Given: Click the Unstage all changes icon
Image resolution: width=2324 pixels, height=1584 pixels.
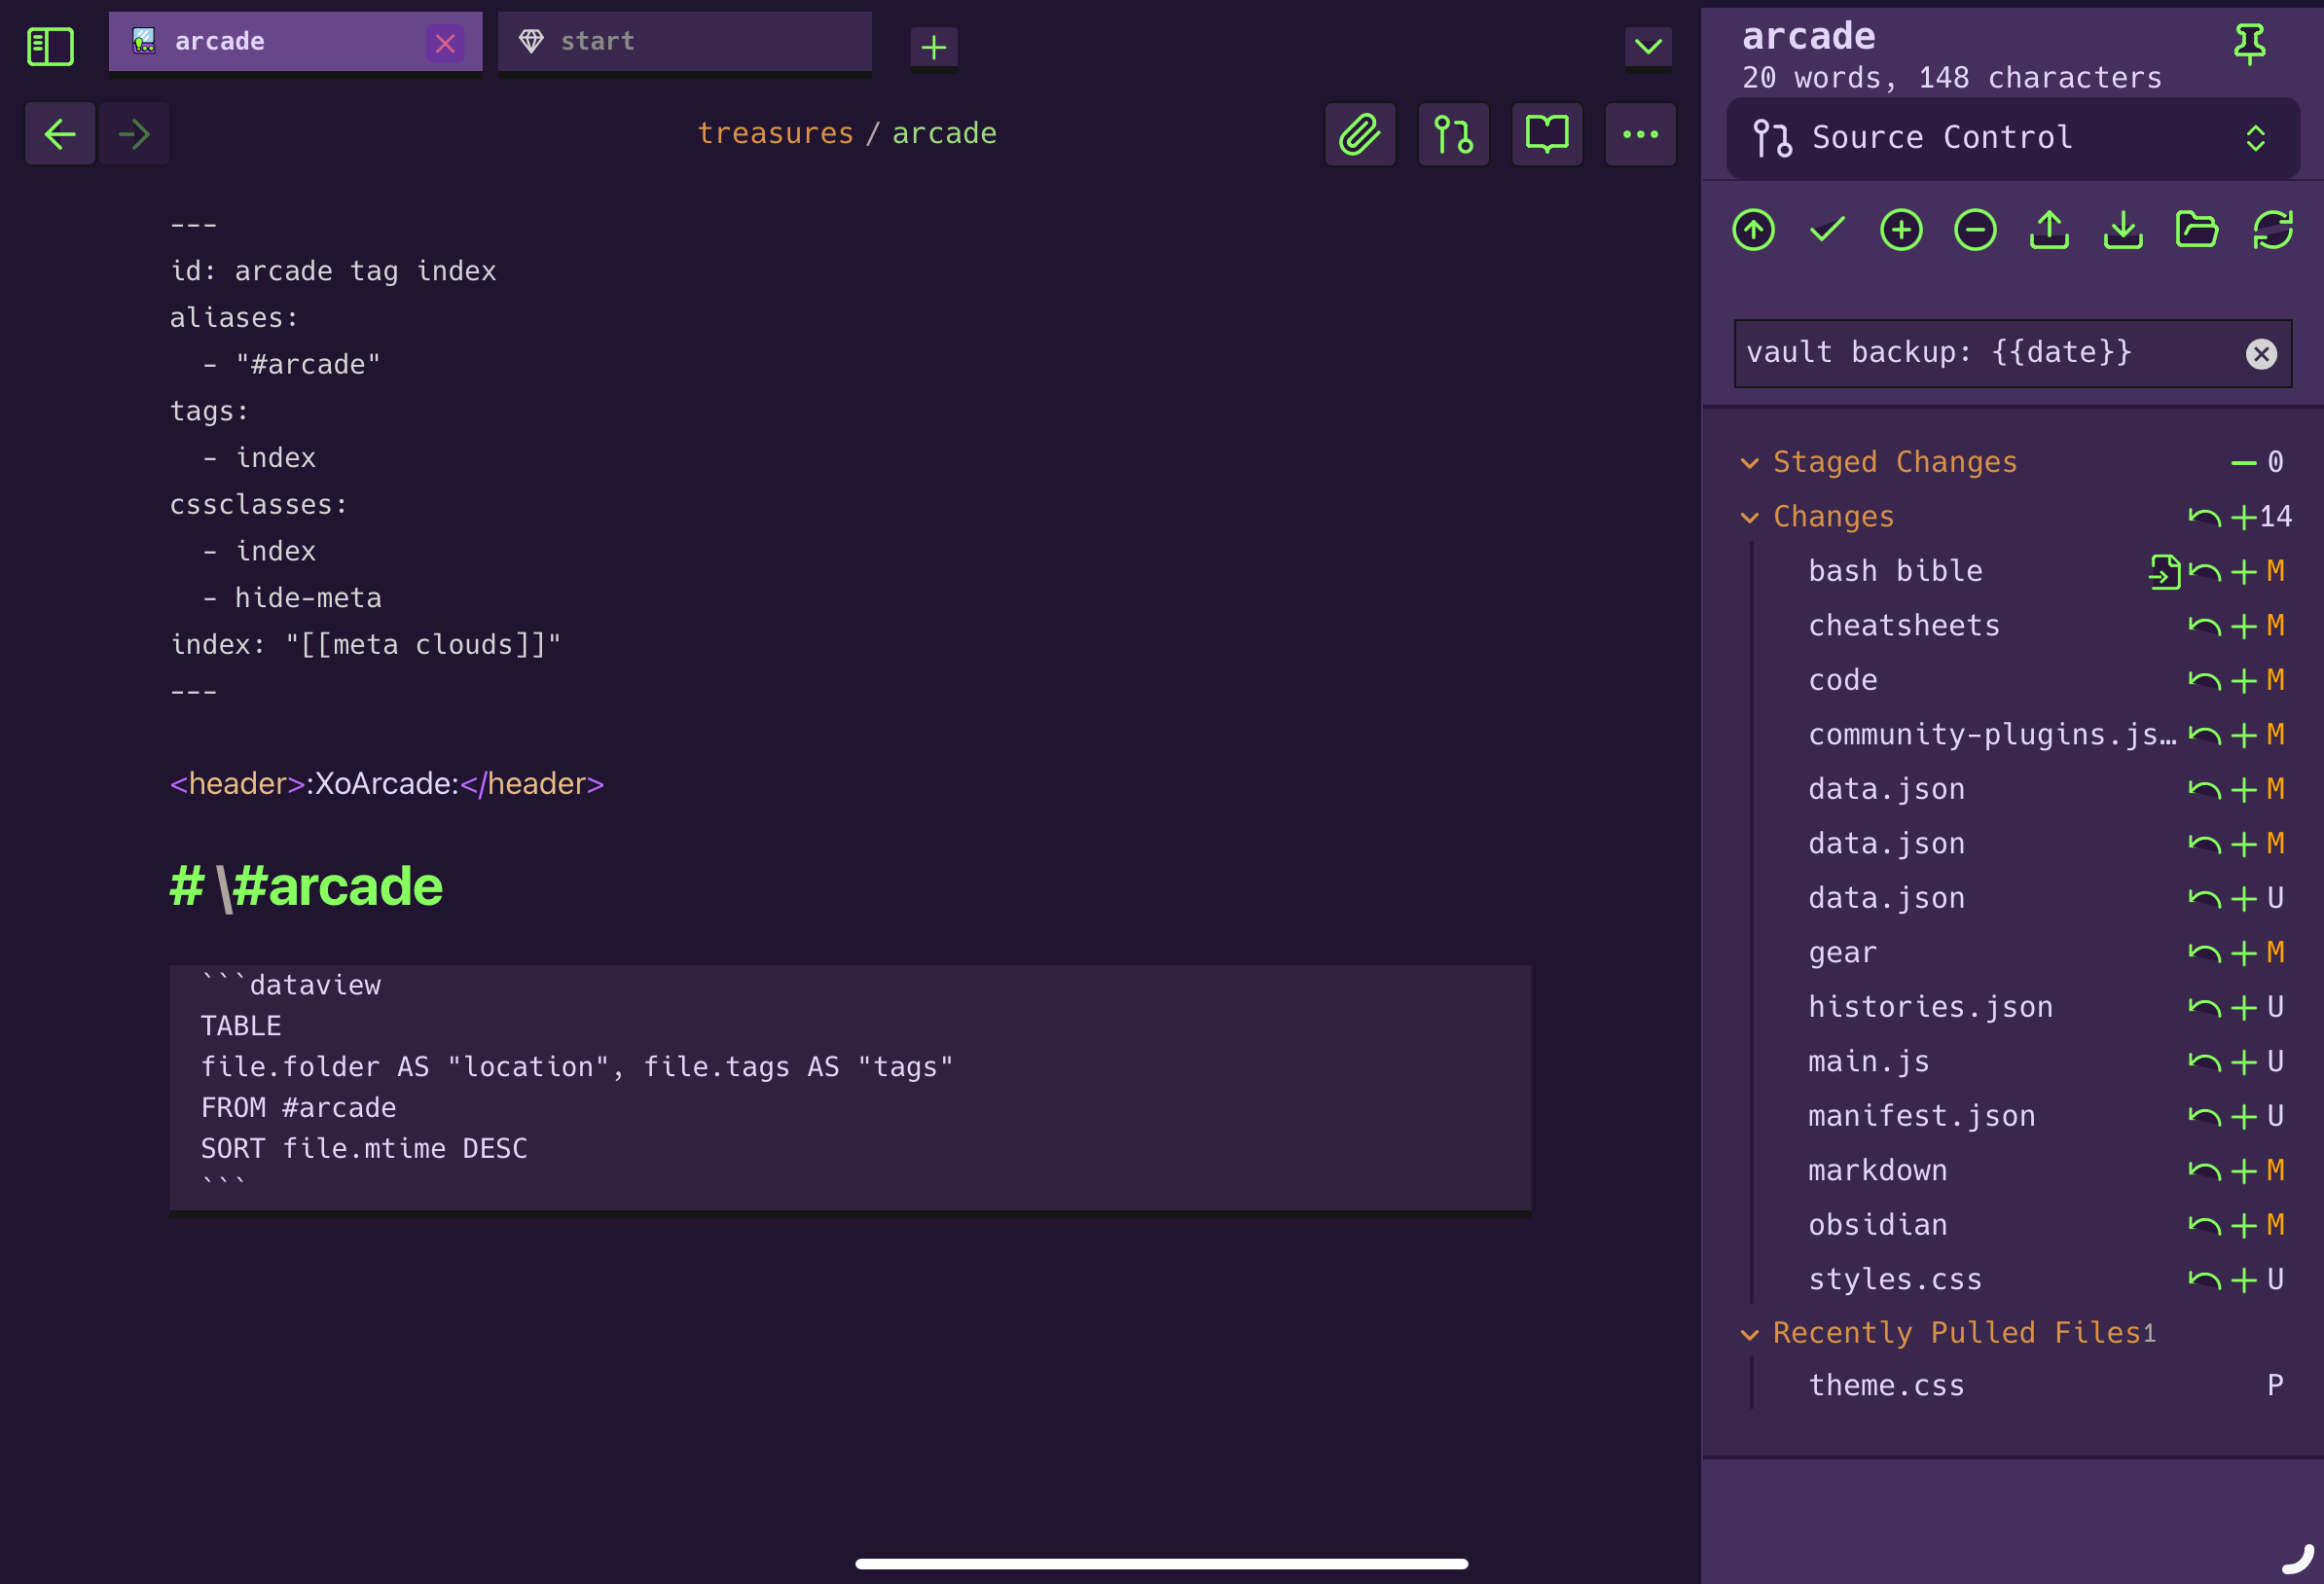Looking at the screenshot, I should click(1975, 230).
